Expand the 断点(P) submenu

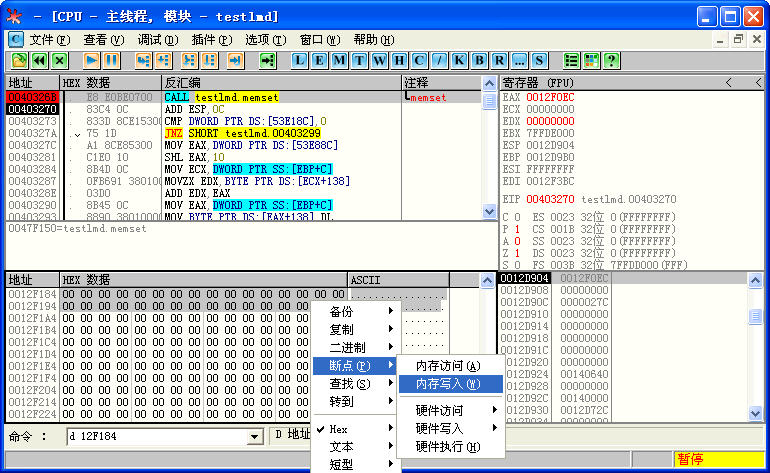pos(356,365)
